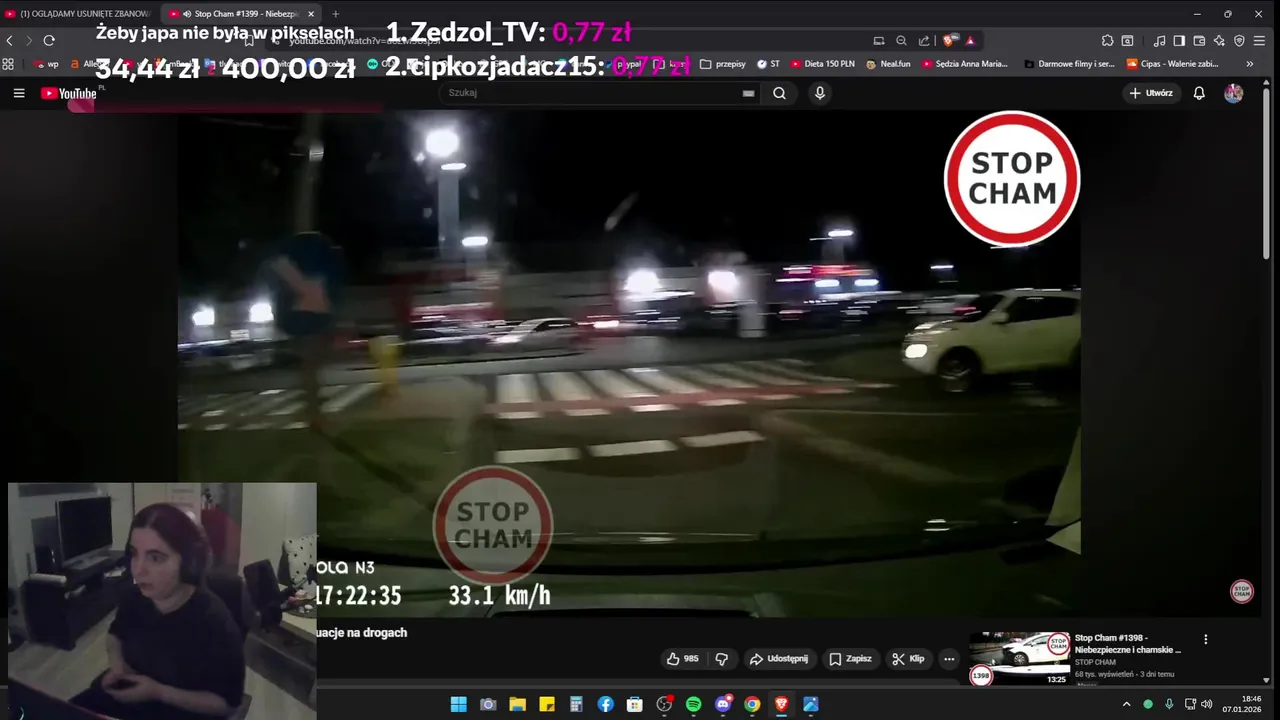This screenshot has height=720, width=1280.
Task: Click the search magnifier button
Action: [779, 93]
